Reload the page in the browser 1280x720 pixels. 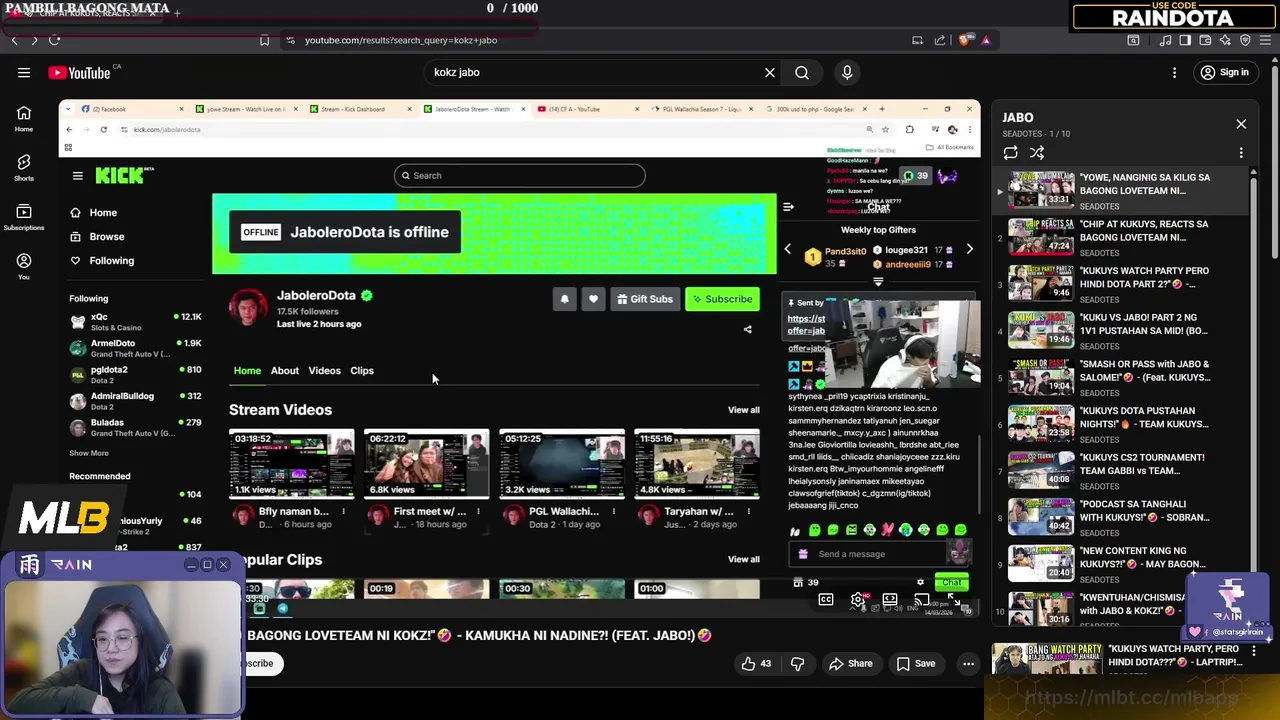(54, 40)
